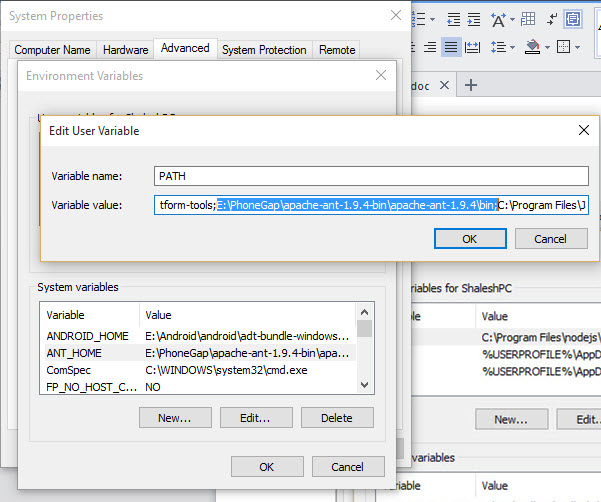Click Value header below 'riables for ShaleshPC'
Image resolution: width=601 pixels, height=502 pixels.
click(494, 317)
